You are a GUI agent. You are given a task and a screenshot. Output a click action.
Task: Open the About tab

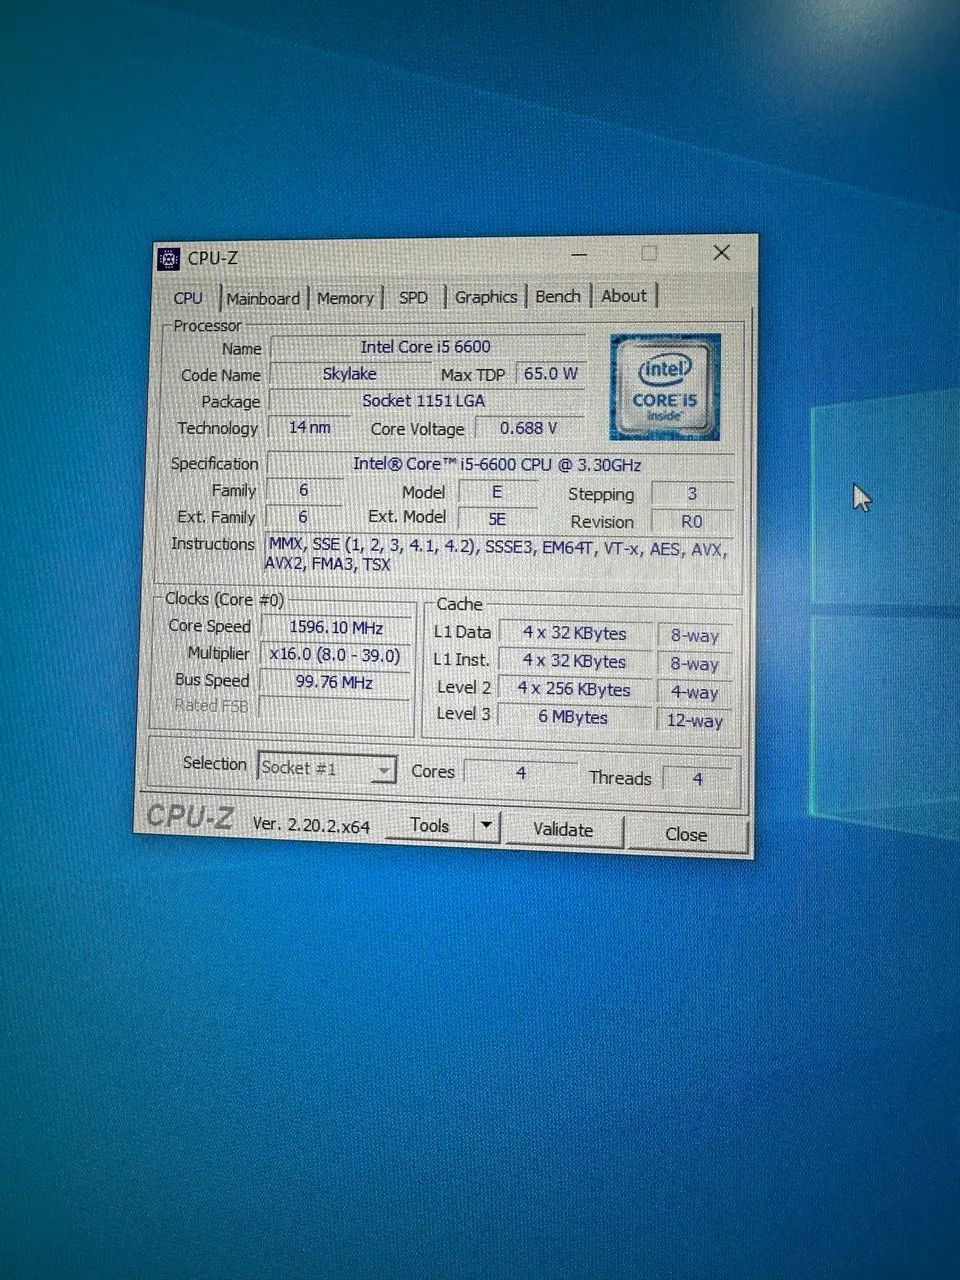coord(624,295)
